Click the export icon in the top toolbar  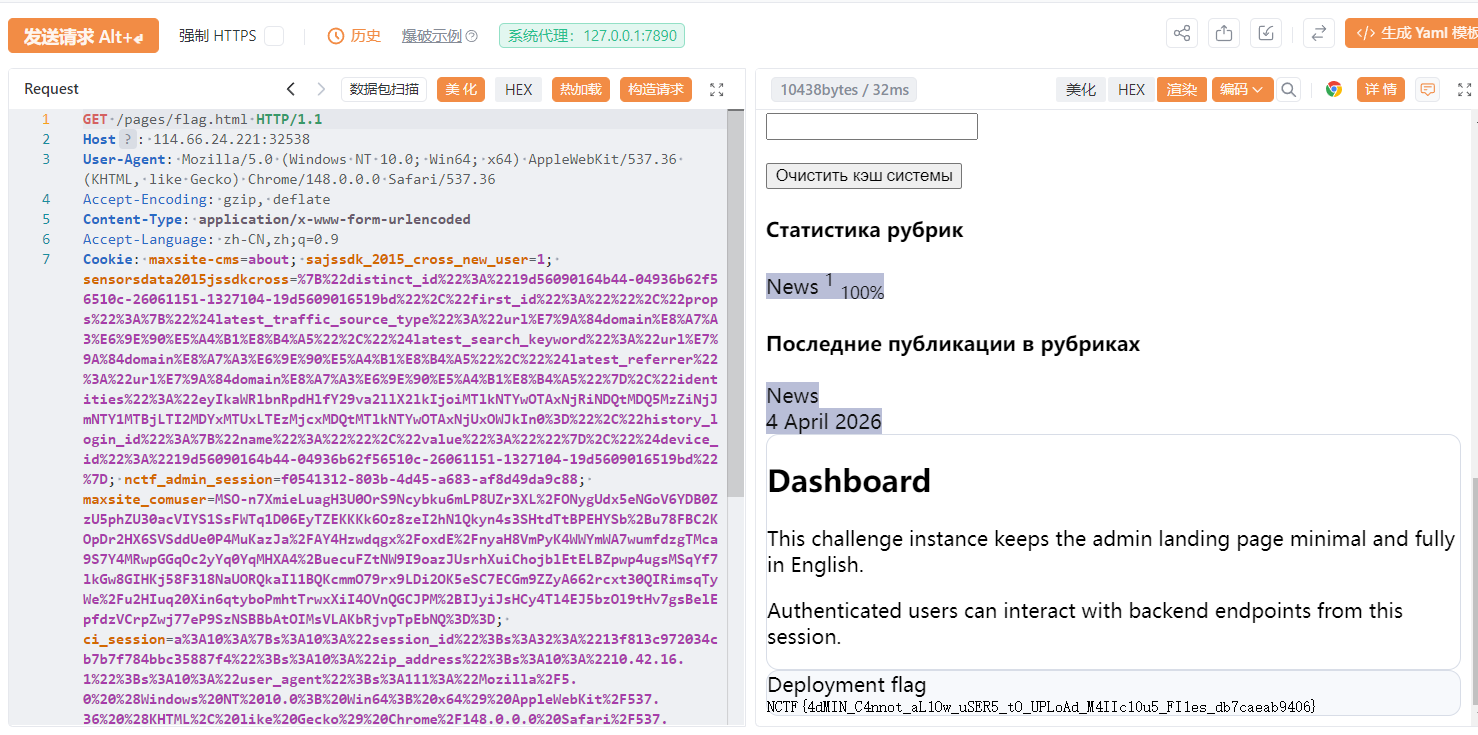point(1224,34)
